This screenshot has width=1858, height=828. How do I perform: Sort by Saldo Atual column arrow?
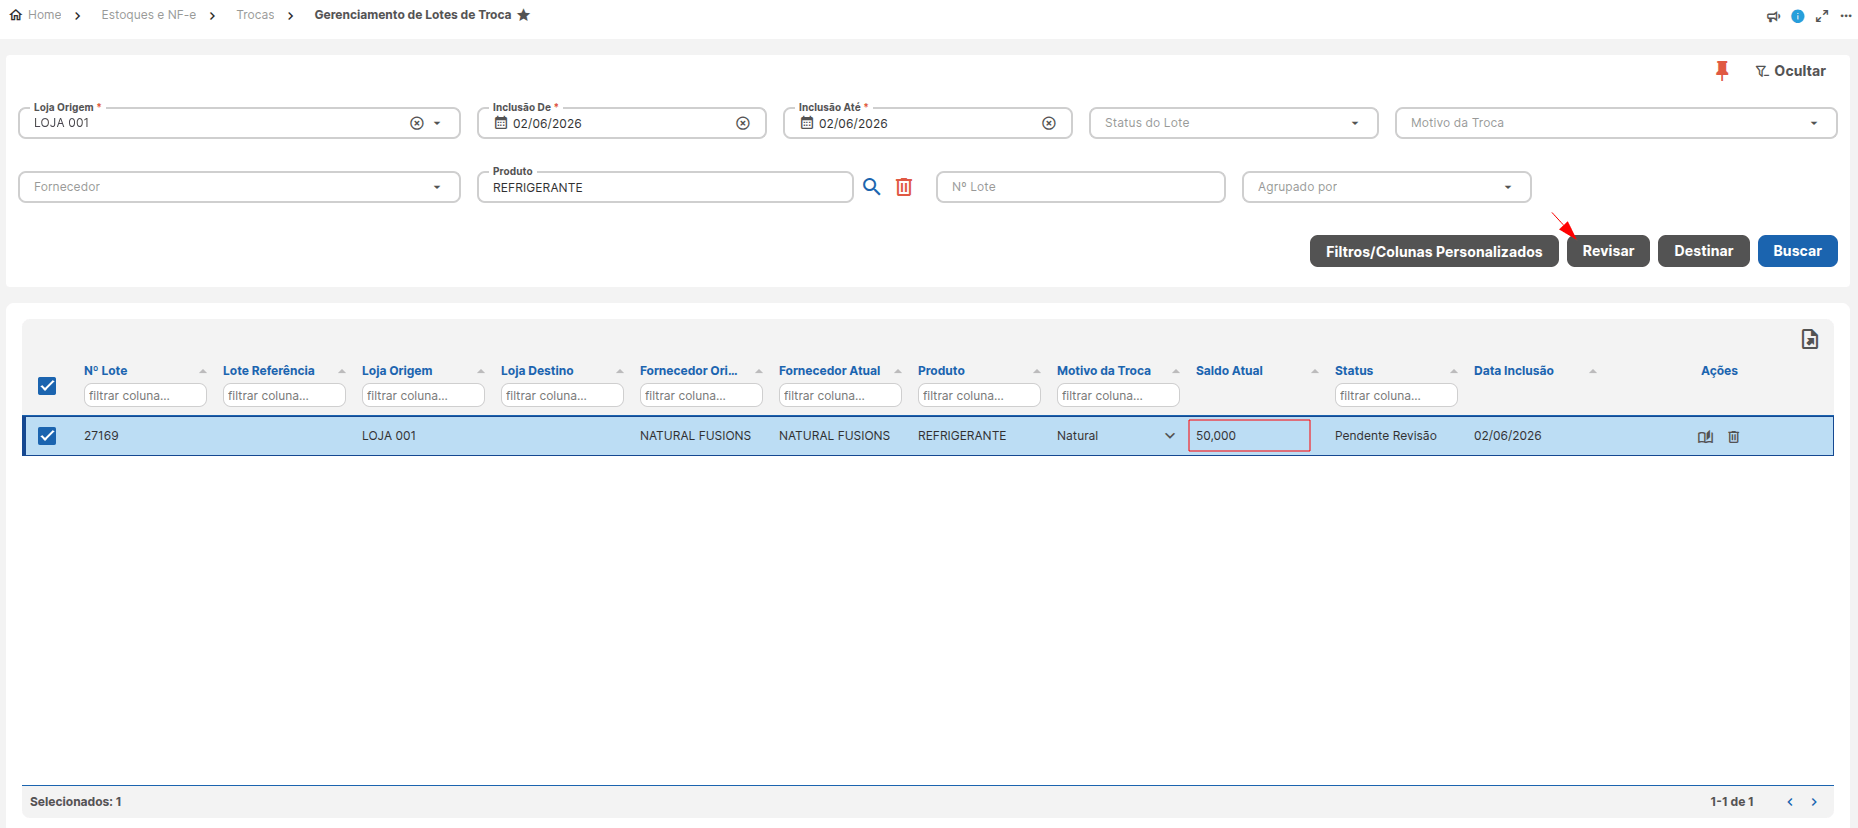(x=1315, y=371)
